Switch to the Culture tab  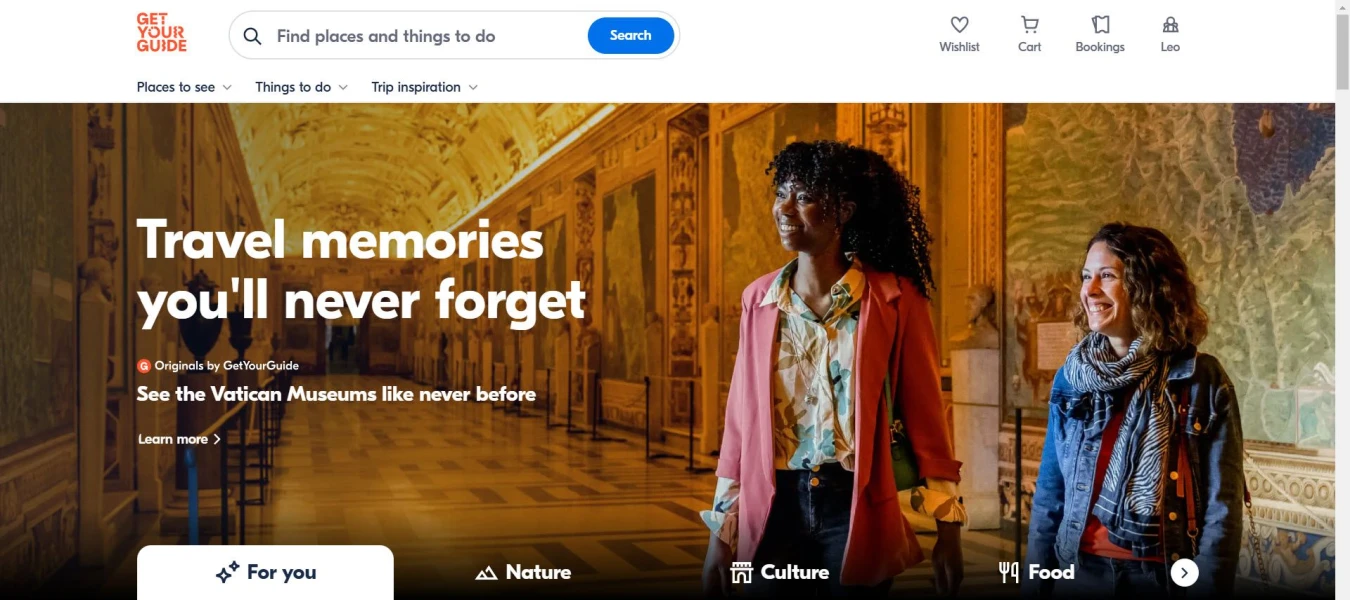coord(780,572)
